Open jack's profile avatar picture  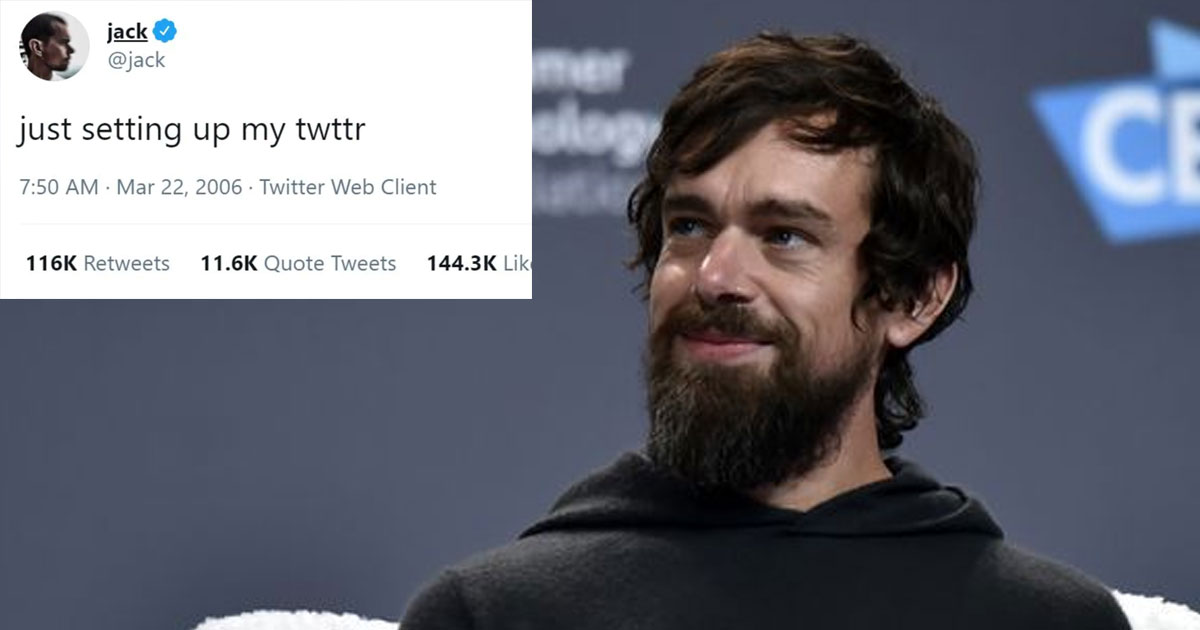point(55,46)
